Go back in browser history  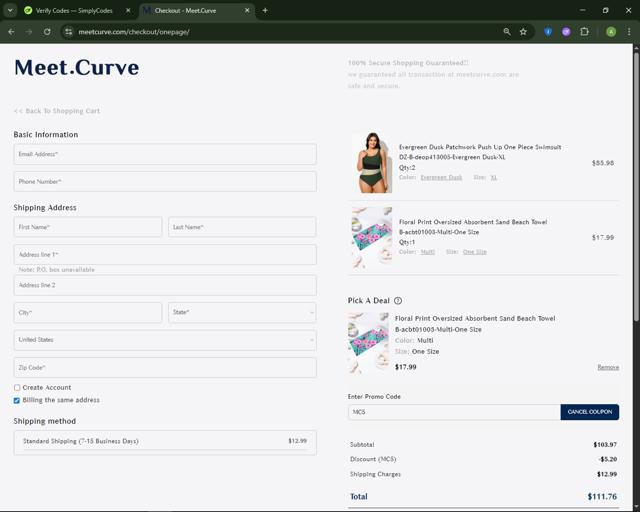(11, 32)
